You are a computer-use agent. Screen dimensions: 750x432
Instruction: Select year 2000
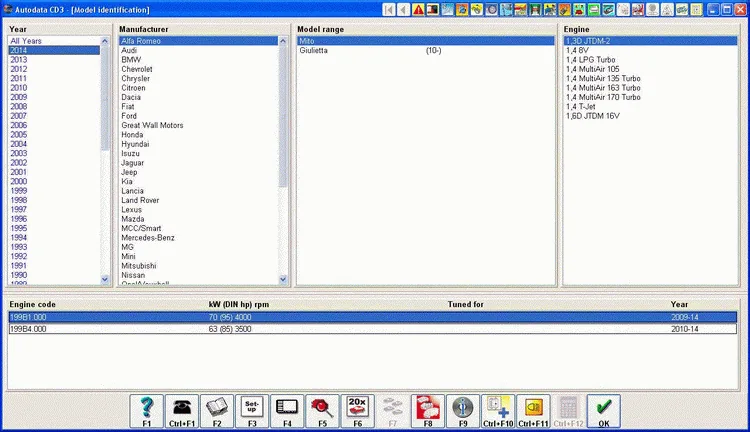point(54,182)
